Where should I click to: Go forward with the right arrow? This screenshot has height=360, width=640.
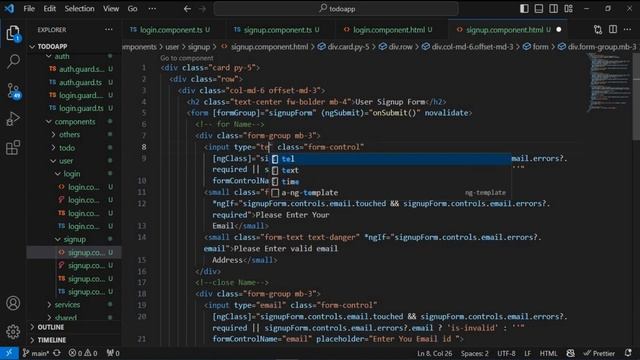[x=202, y=9]
